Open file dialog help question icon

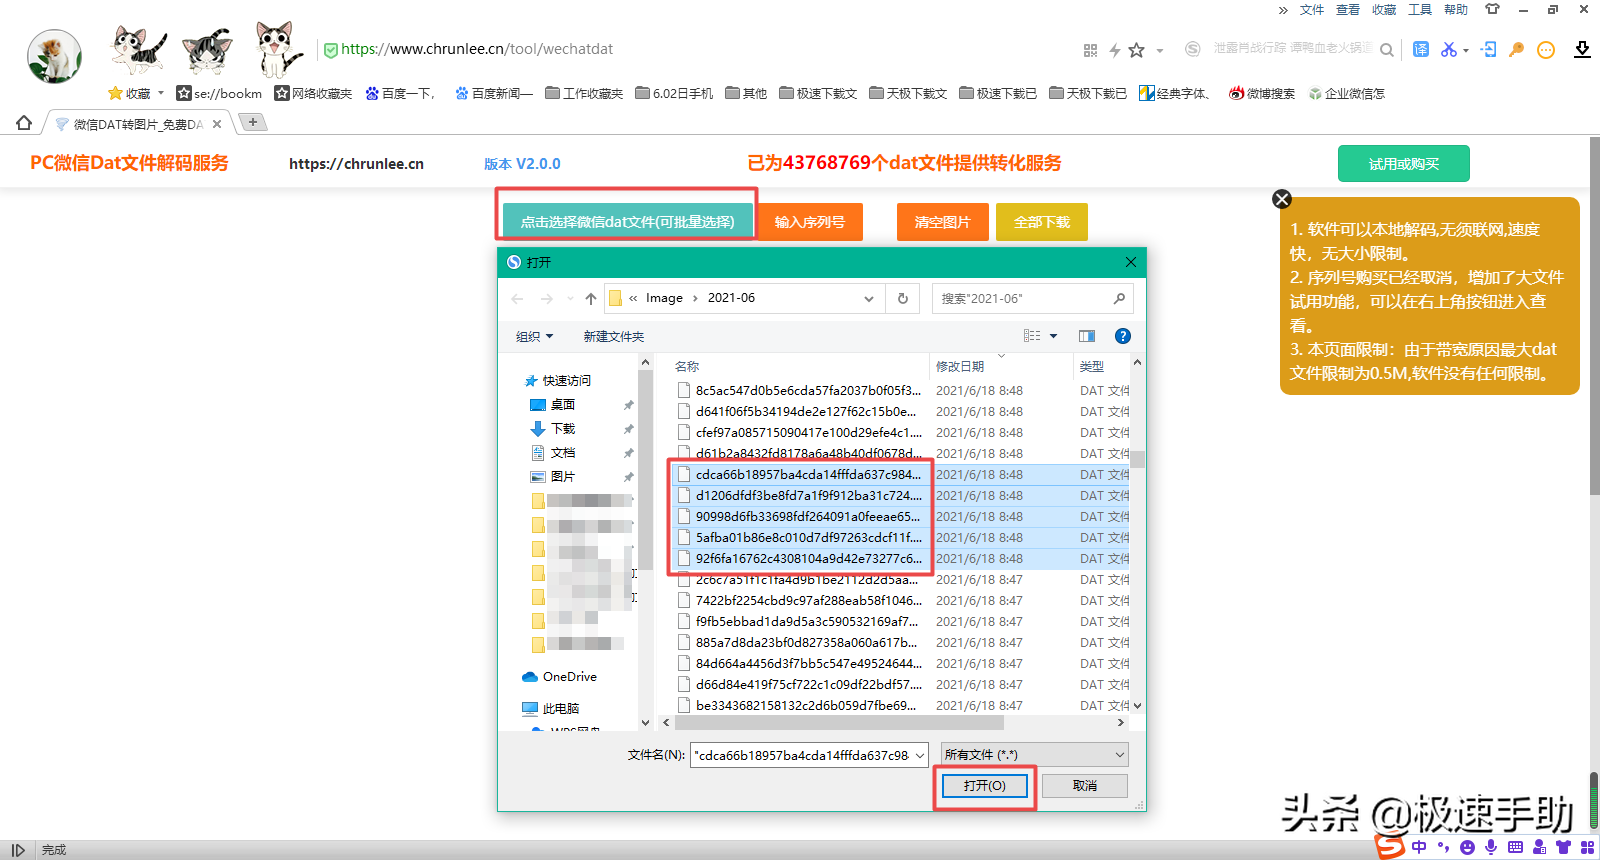1123,336
